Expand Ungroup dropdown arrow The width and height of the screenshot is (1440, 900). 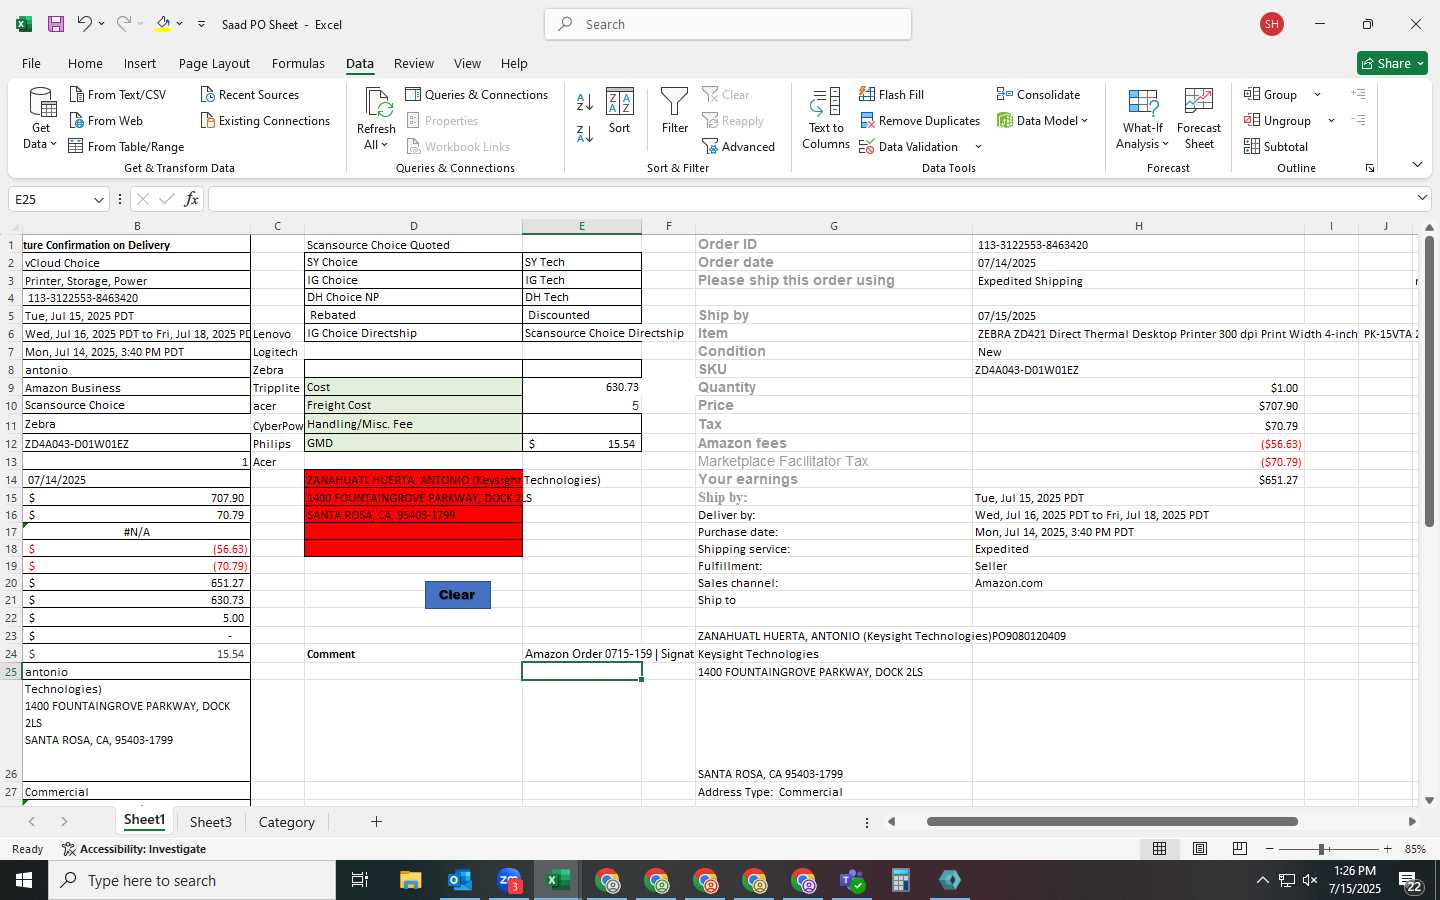pos(1331,120)
